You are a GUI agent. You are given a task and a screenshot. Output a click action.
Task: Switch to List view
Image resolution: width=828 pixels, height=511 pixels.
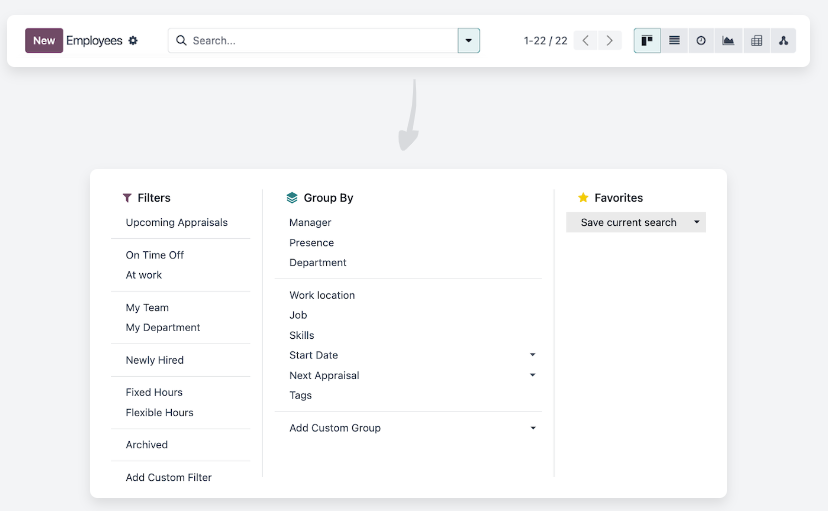point(675,41)
